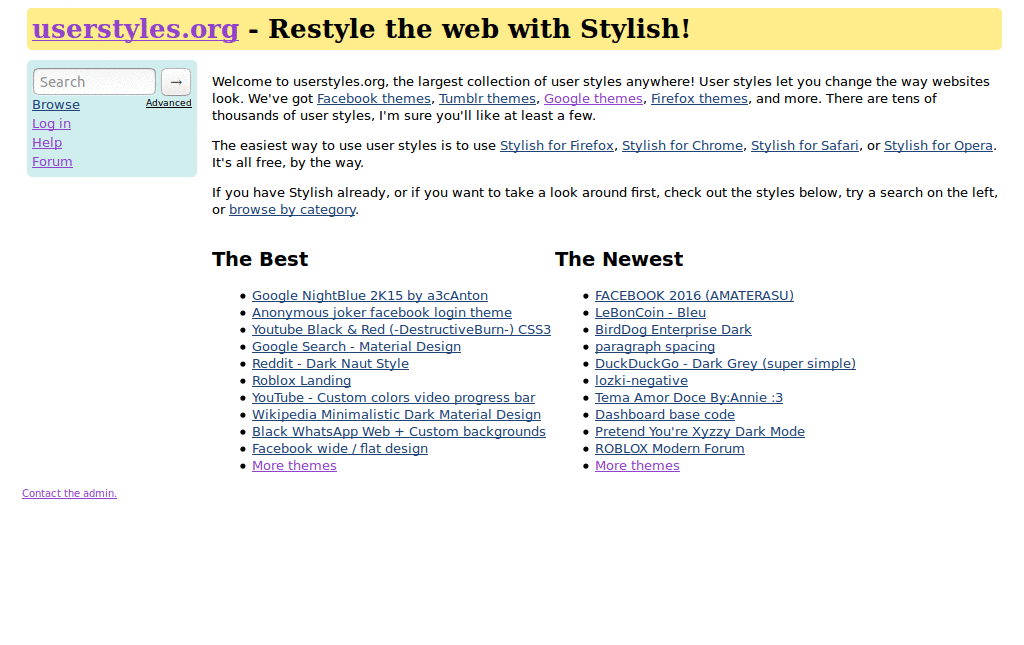Click the search submit arrow button
Image resolution: width=1024 pixels, height=645 pixels.
click(x=175, y=81)
